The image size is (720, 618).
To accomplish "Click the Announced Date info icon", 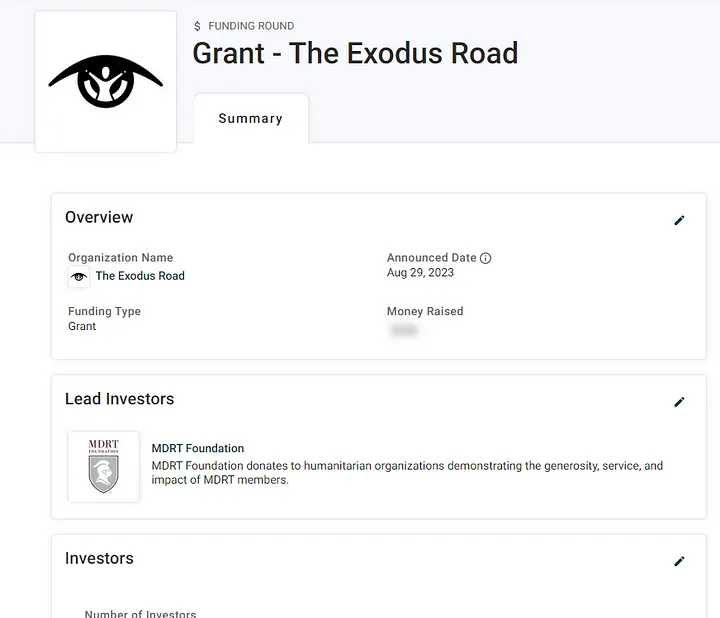I will [486, 258].
